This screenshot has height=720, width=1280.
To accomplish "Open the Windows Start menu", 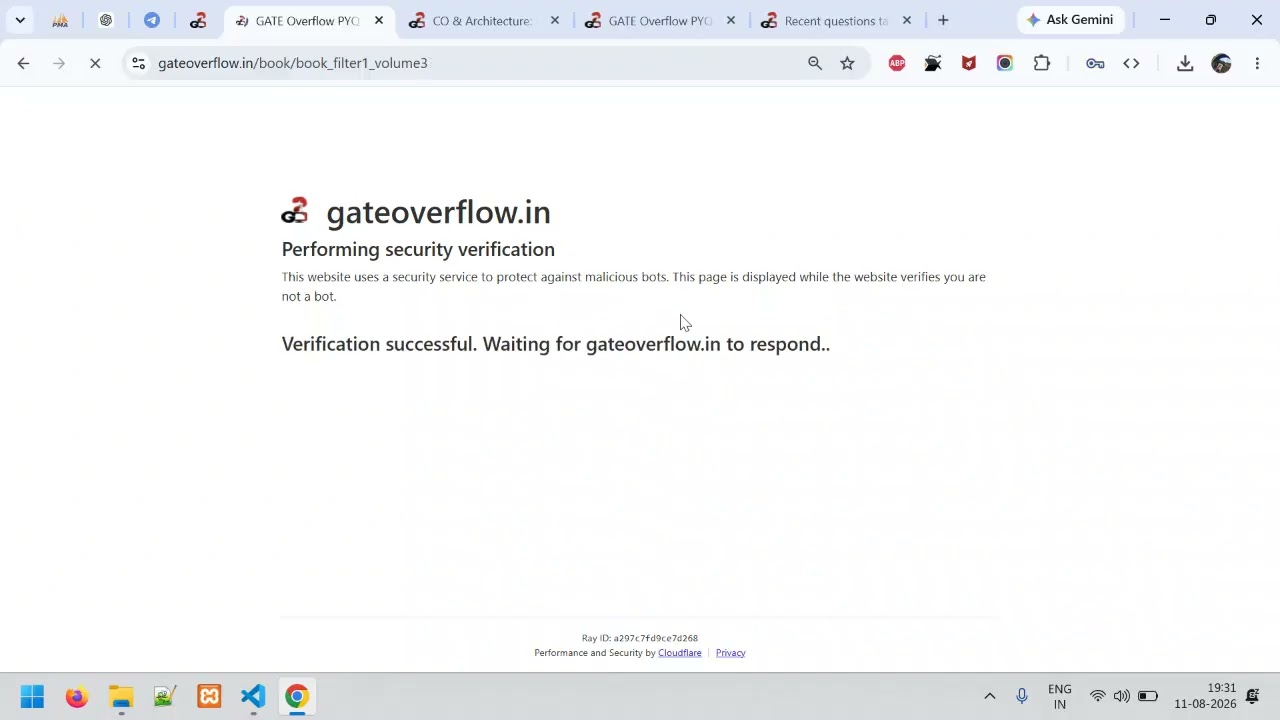I will tap(32, 697).
